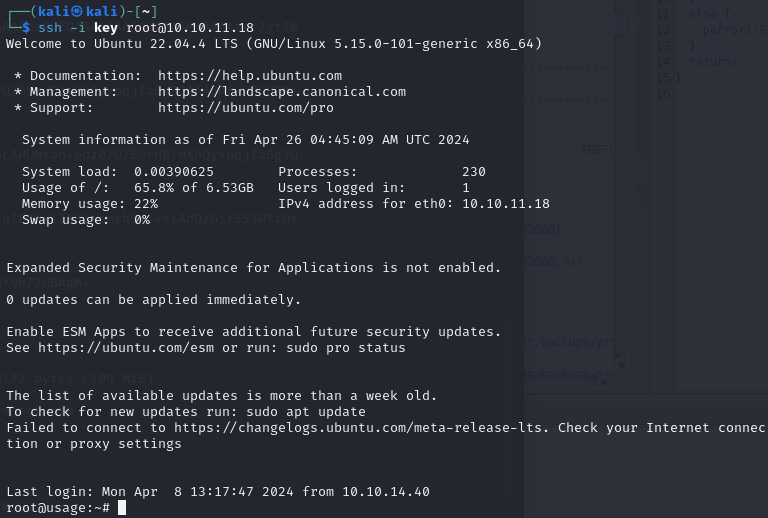Viewport: 768px width, 518px height.
Task: Click the 'Expanded Security Maintenance' line
Action: pos(254,268)
